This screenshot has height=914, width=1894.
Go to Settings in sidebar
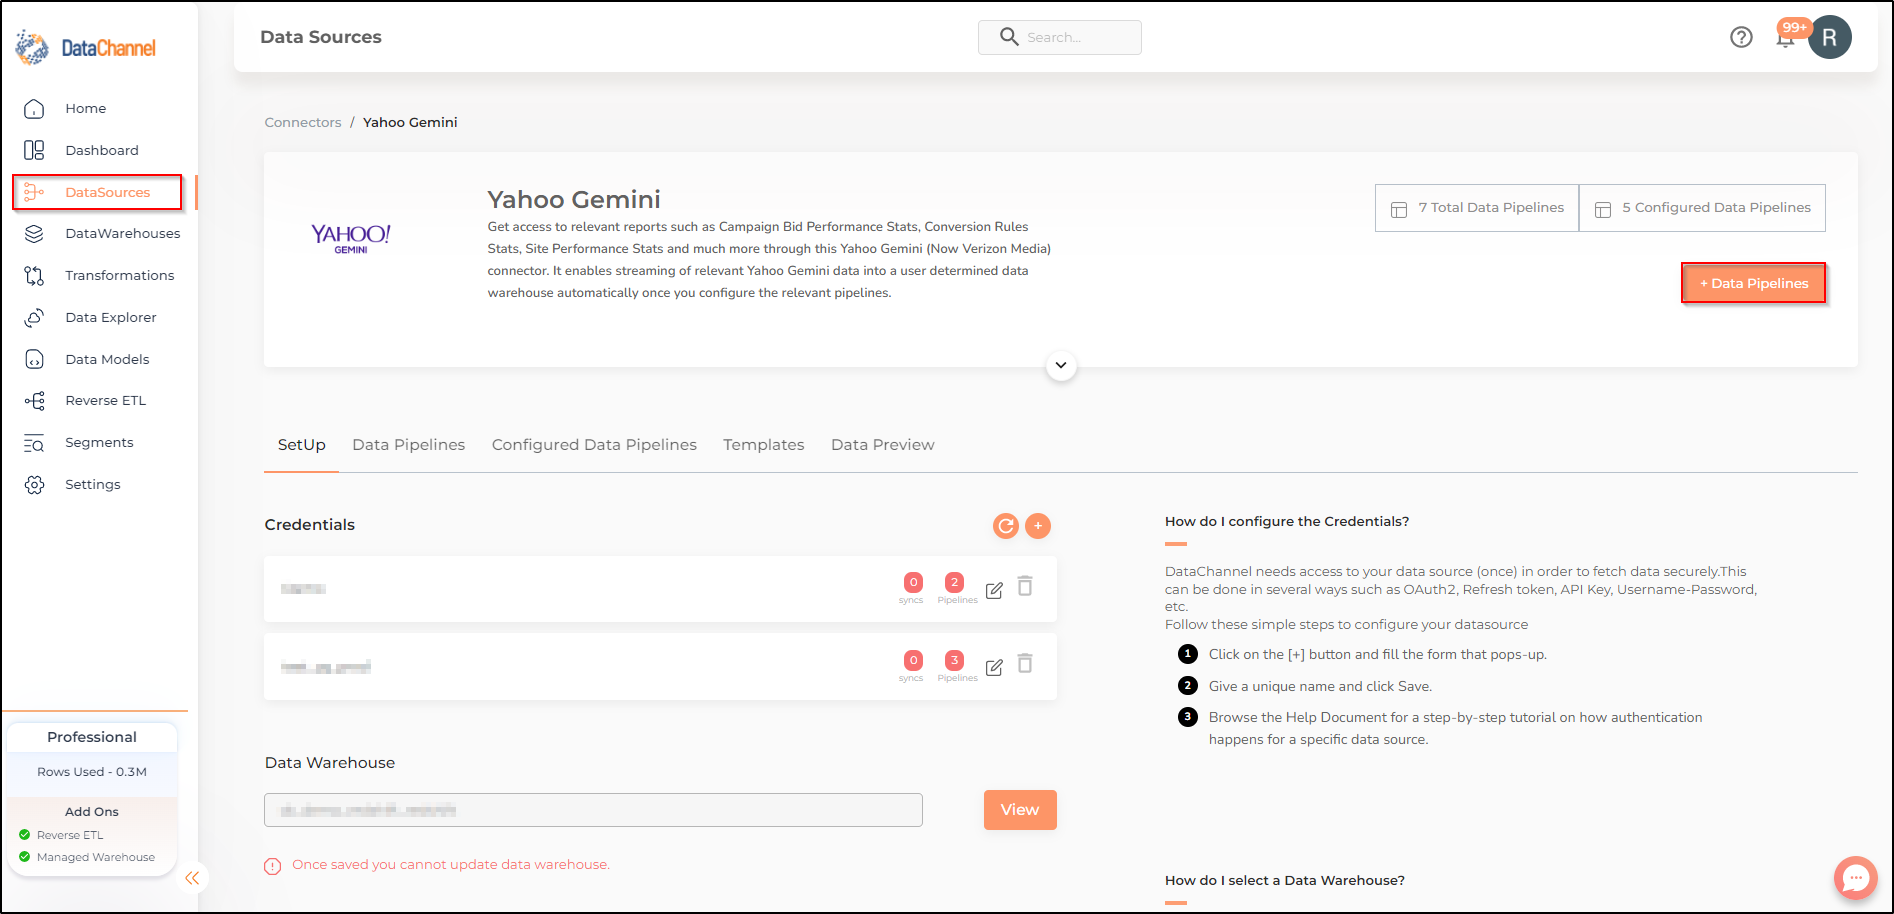click(93, 485)
